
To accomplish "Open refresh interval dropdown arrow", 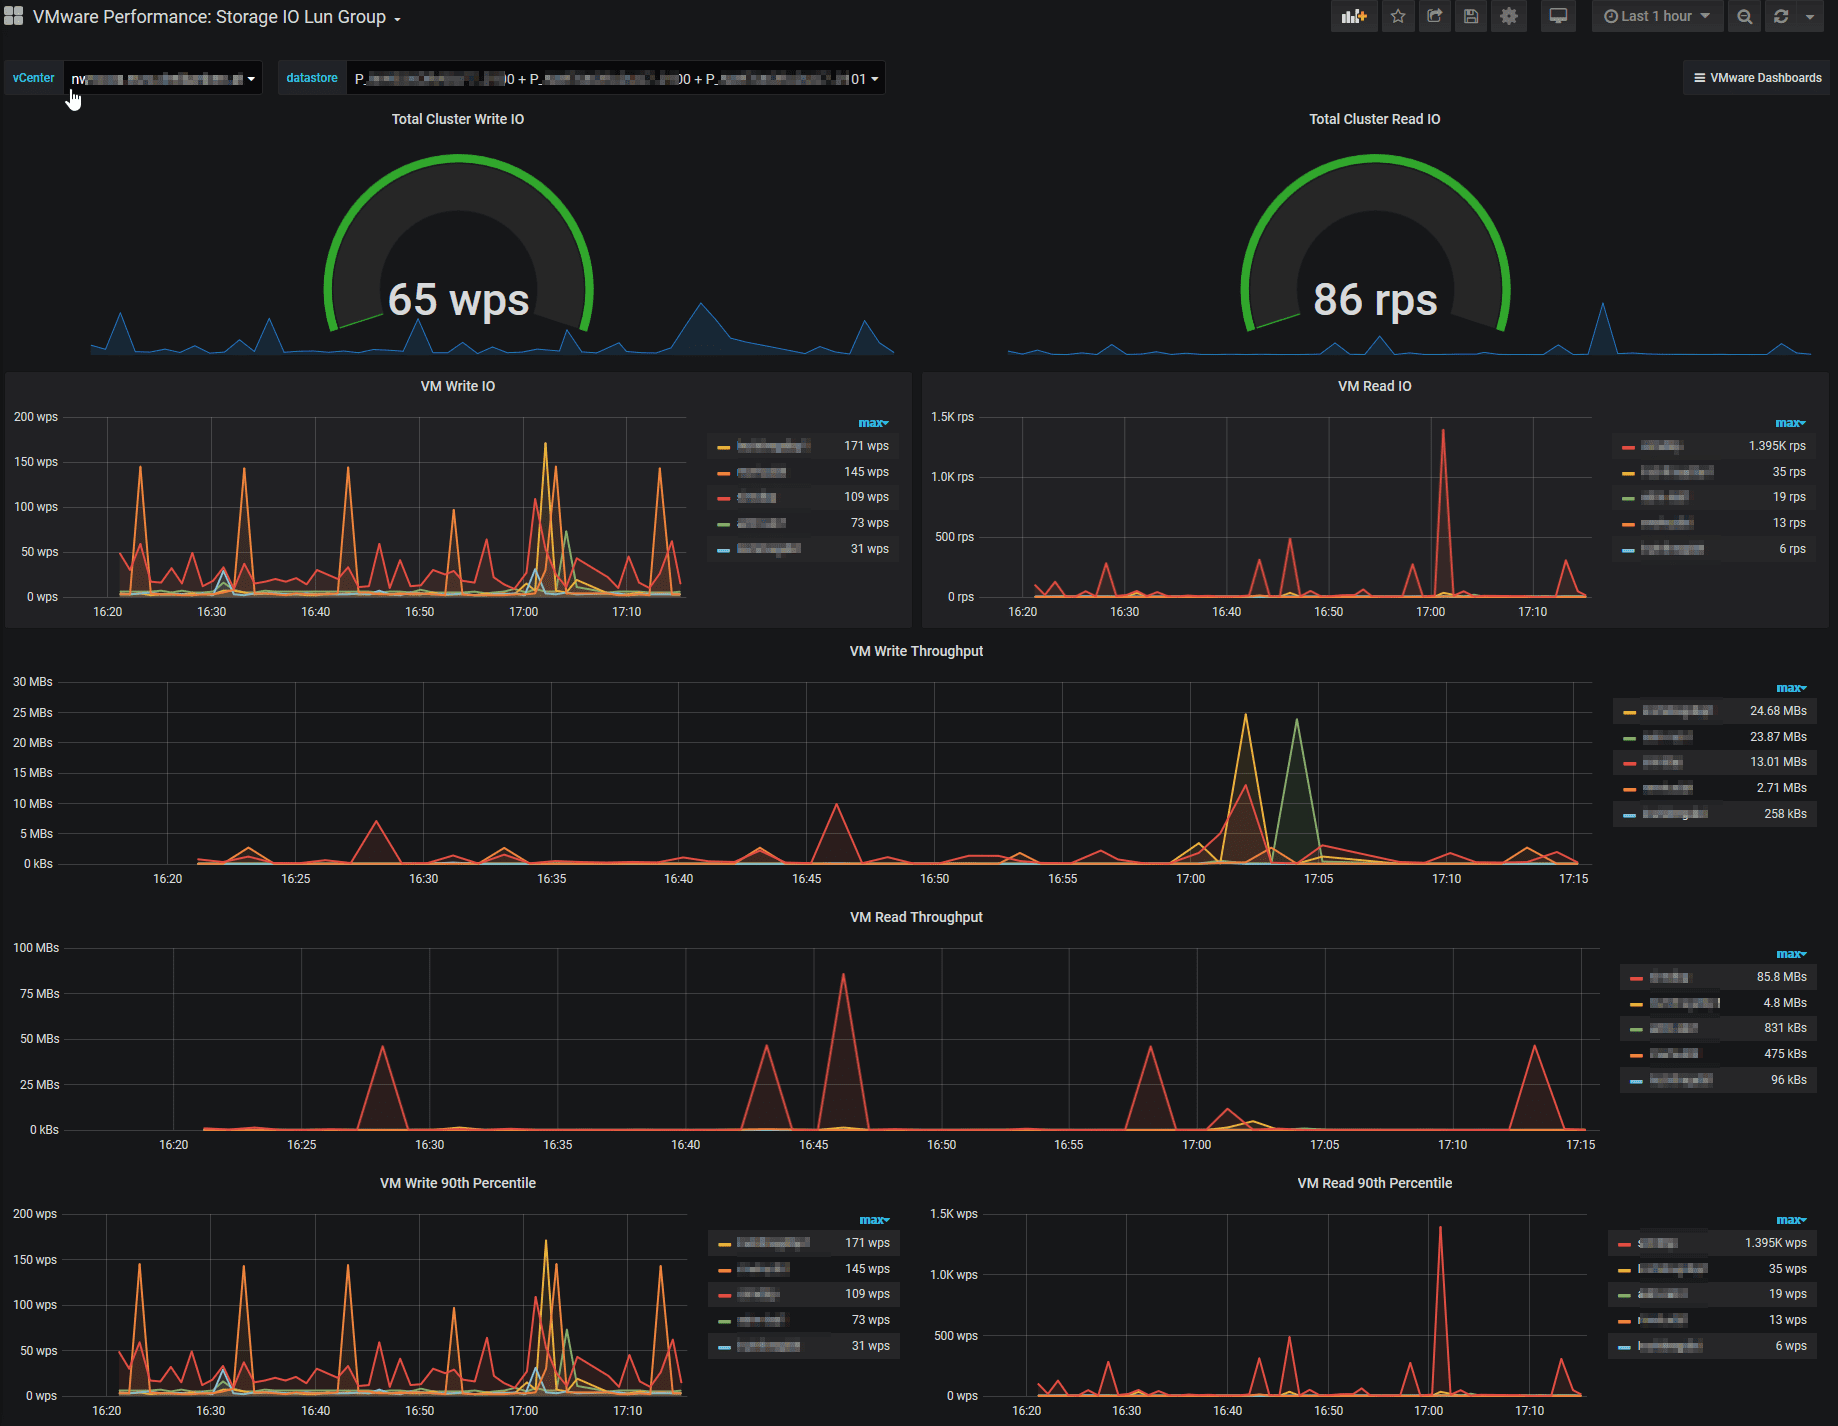I will 1810,16.
